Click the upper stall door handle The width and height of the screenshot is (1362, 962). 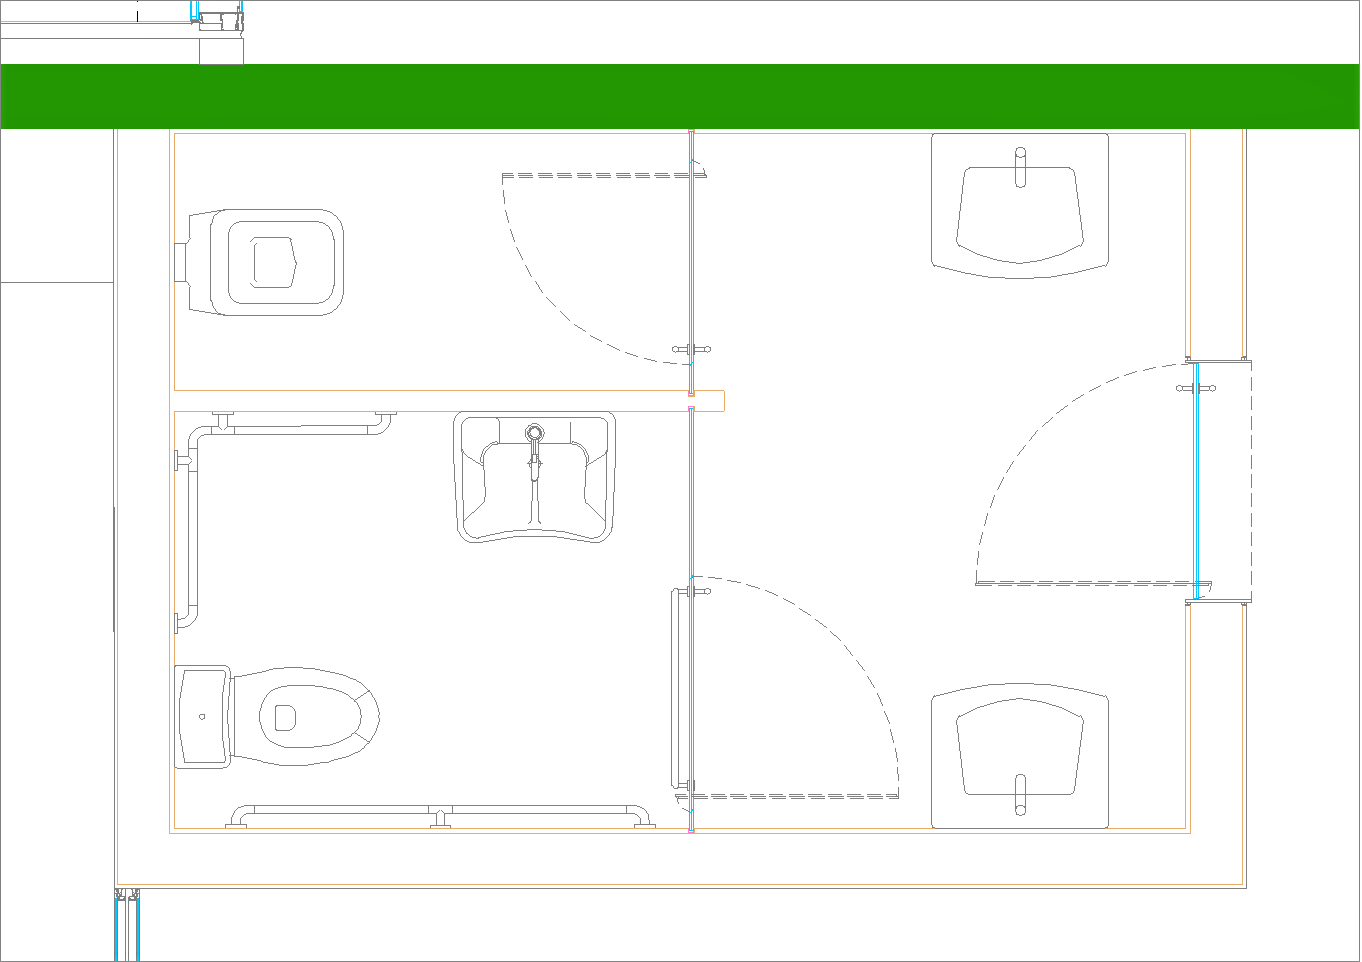tap(691, 350)
